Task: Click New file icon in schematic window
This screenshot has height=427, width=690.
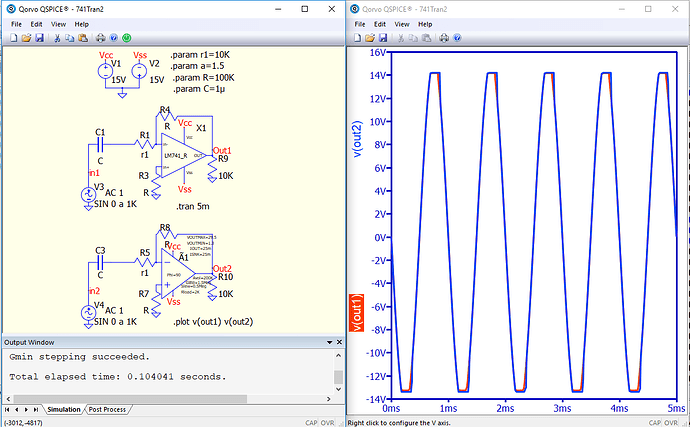Action: (14, 38)
